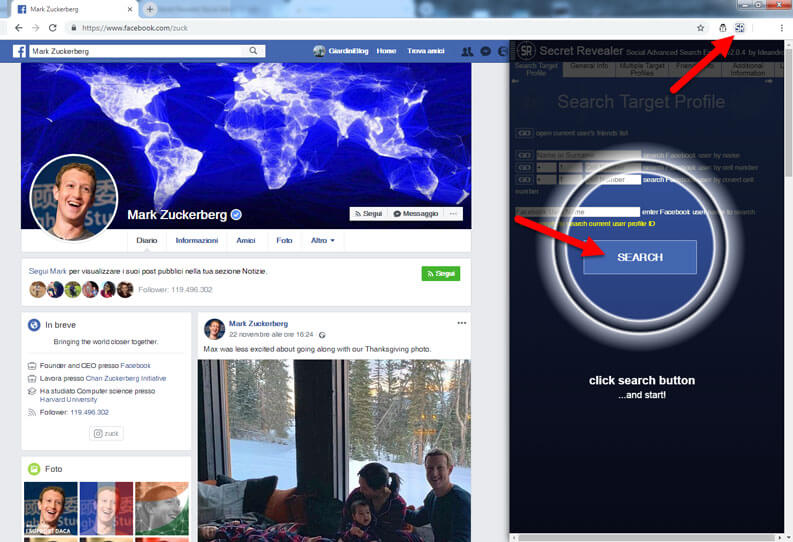Open the Thanksgiving family photo

[334, 450]
